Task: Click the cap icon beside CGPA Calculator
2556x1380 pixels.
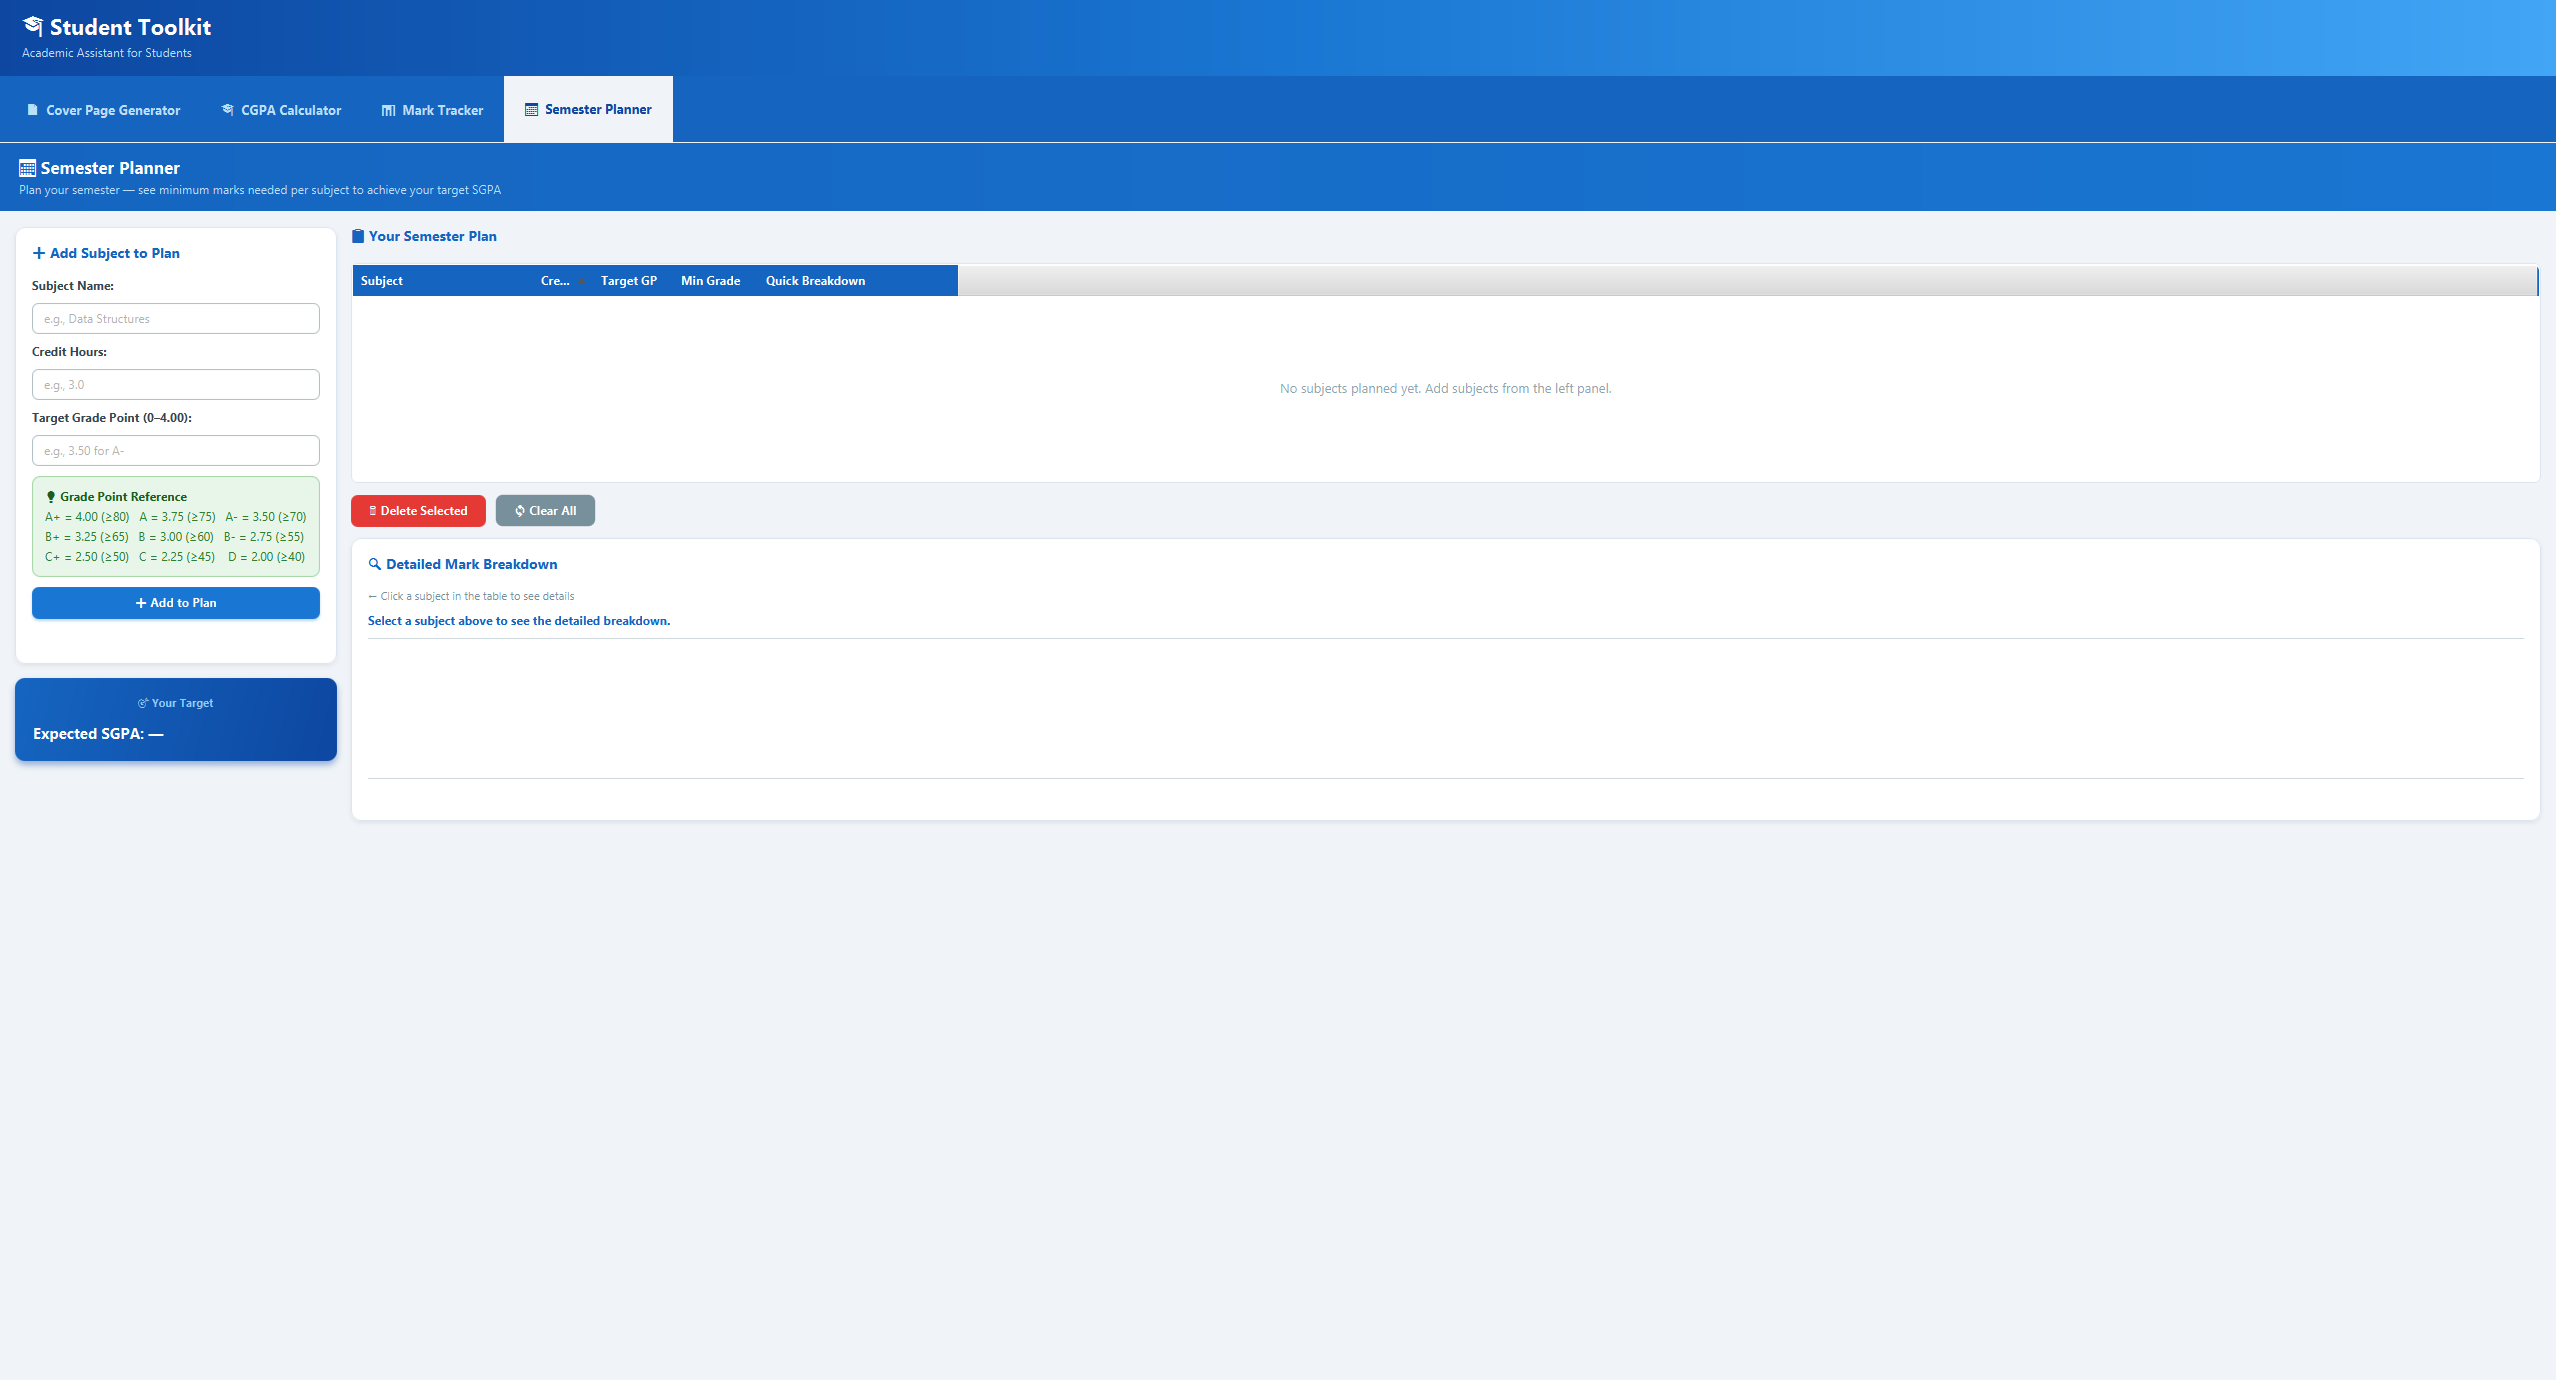Action: pyautogui.click(x=228, y=110)
